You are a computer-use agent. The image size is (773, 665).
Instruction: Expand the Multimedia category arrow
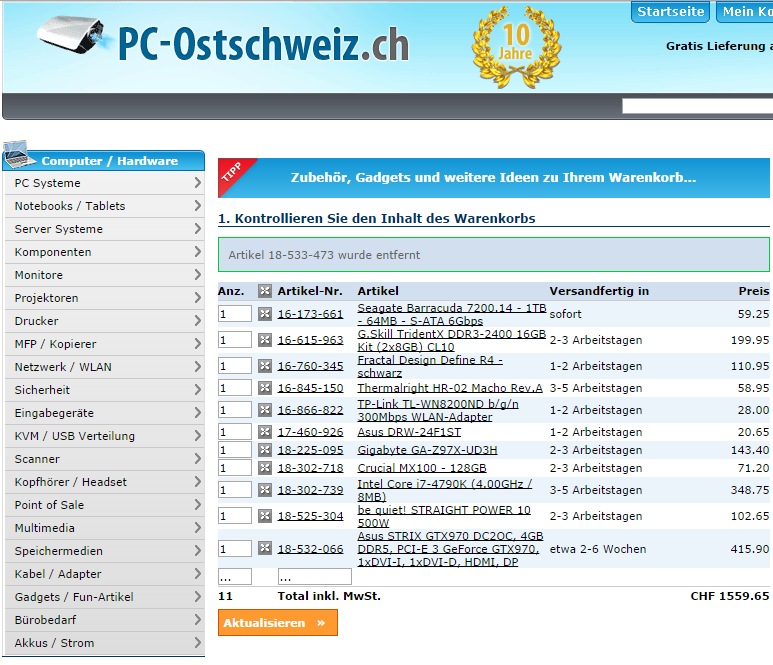tap(197, 528)
